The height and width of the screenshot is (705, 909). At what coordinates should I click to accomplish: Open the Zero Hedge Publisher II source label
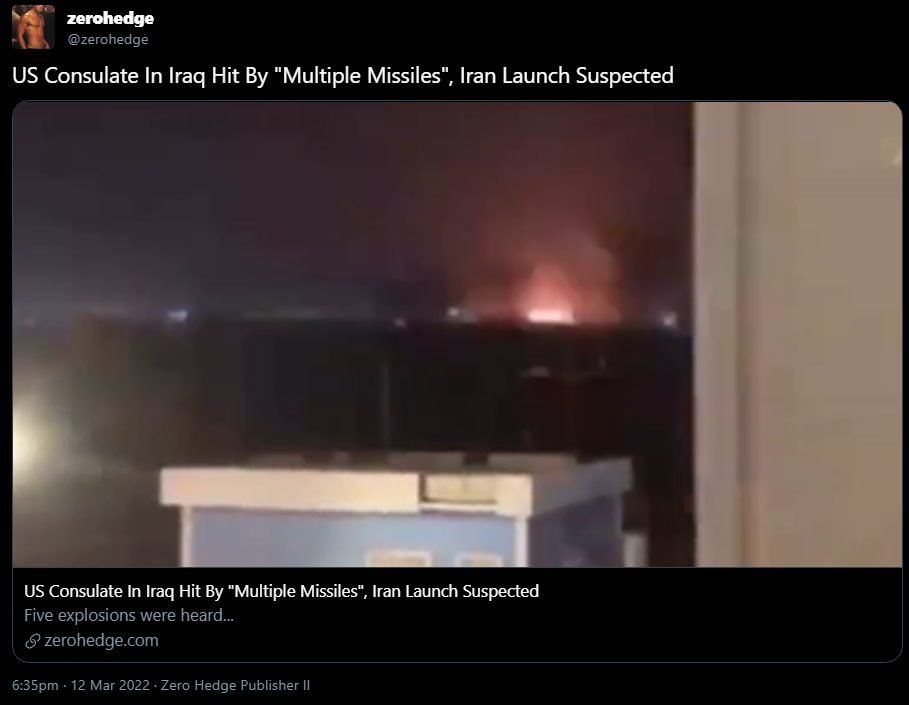pos(235,685)
